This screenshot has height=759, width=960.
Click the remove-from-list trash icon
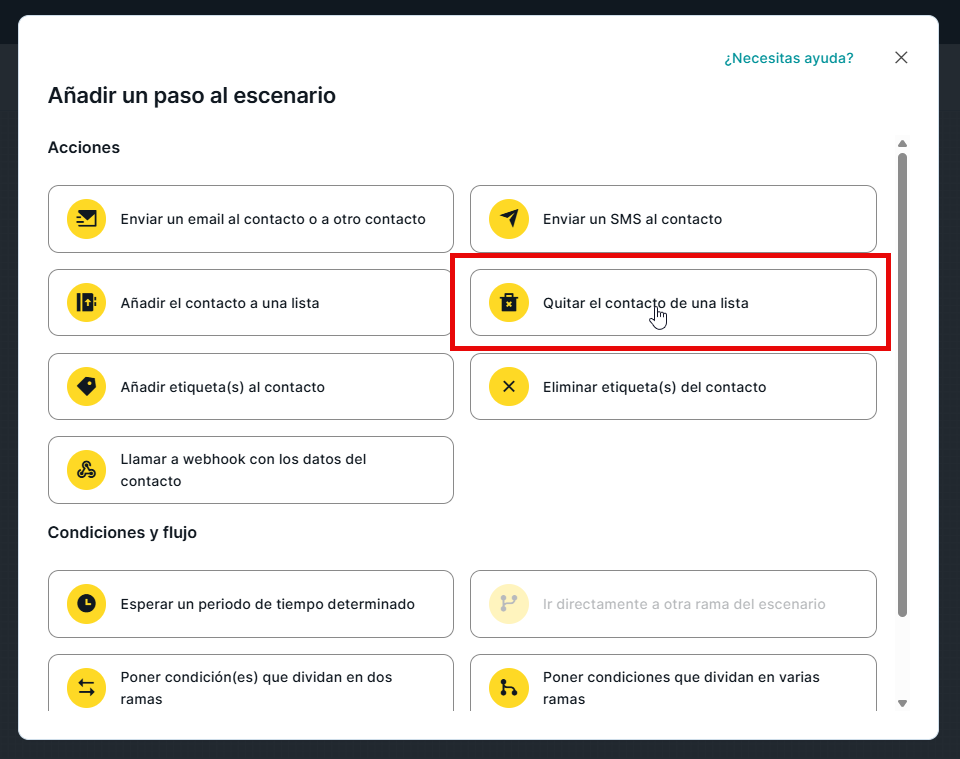pyautogui.click(x=509, y=302)
